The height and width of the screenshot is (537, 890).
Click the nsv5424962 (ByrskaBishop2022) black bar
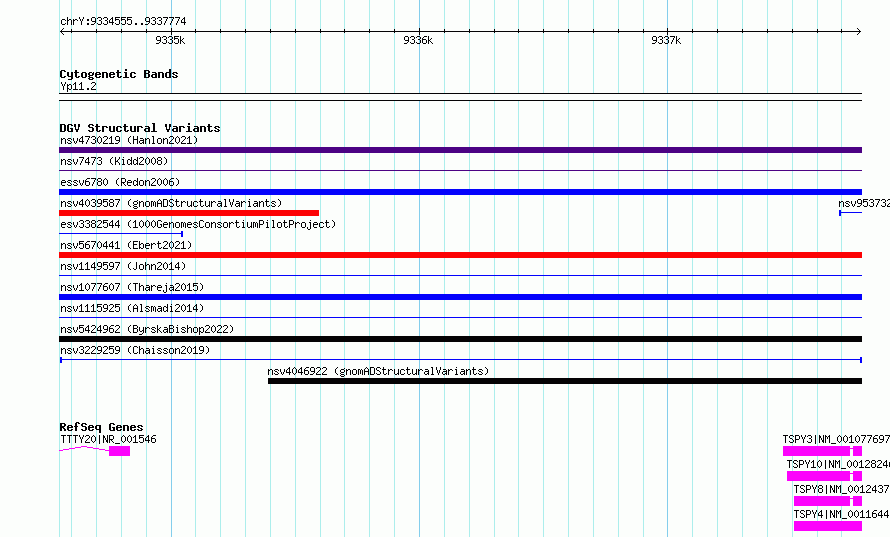tap(460, 339)
